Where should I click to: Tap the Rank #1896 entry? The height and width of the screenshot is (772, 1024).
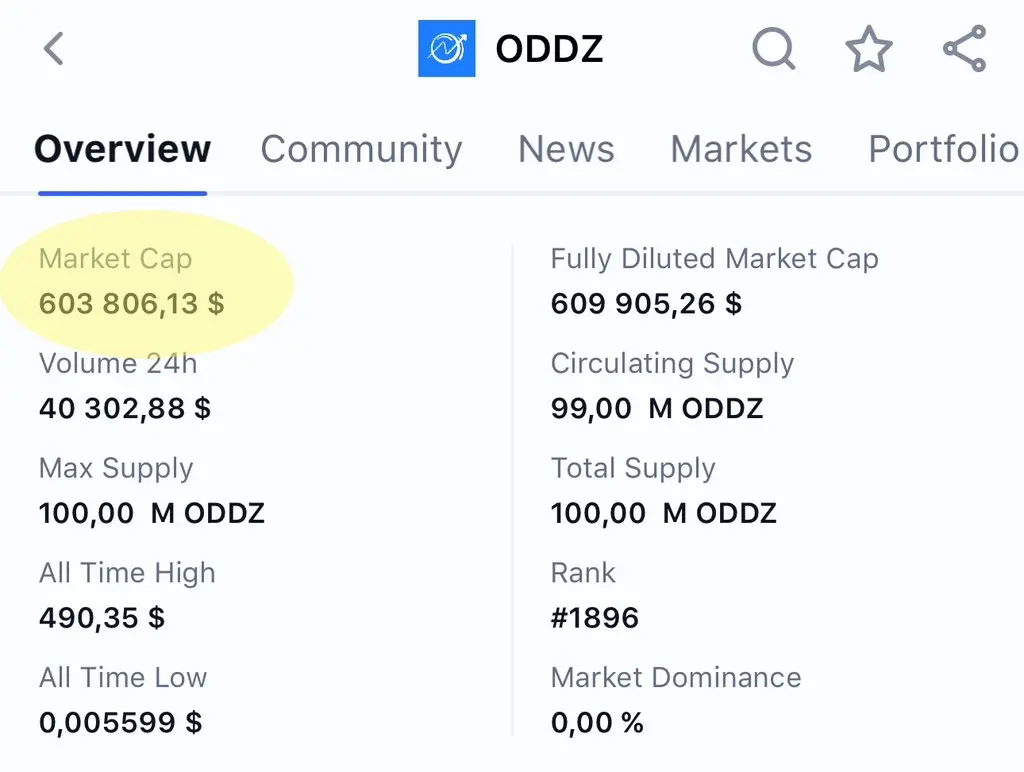pyautogui.click(x=594, y=617)
